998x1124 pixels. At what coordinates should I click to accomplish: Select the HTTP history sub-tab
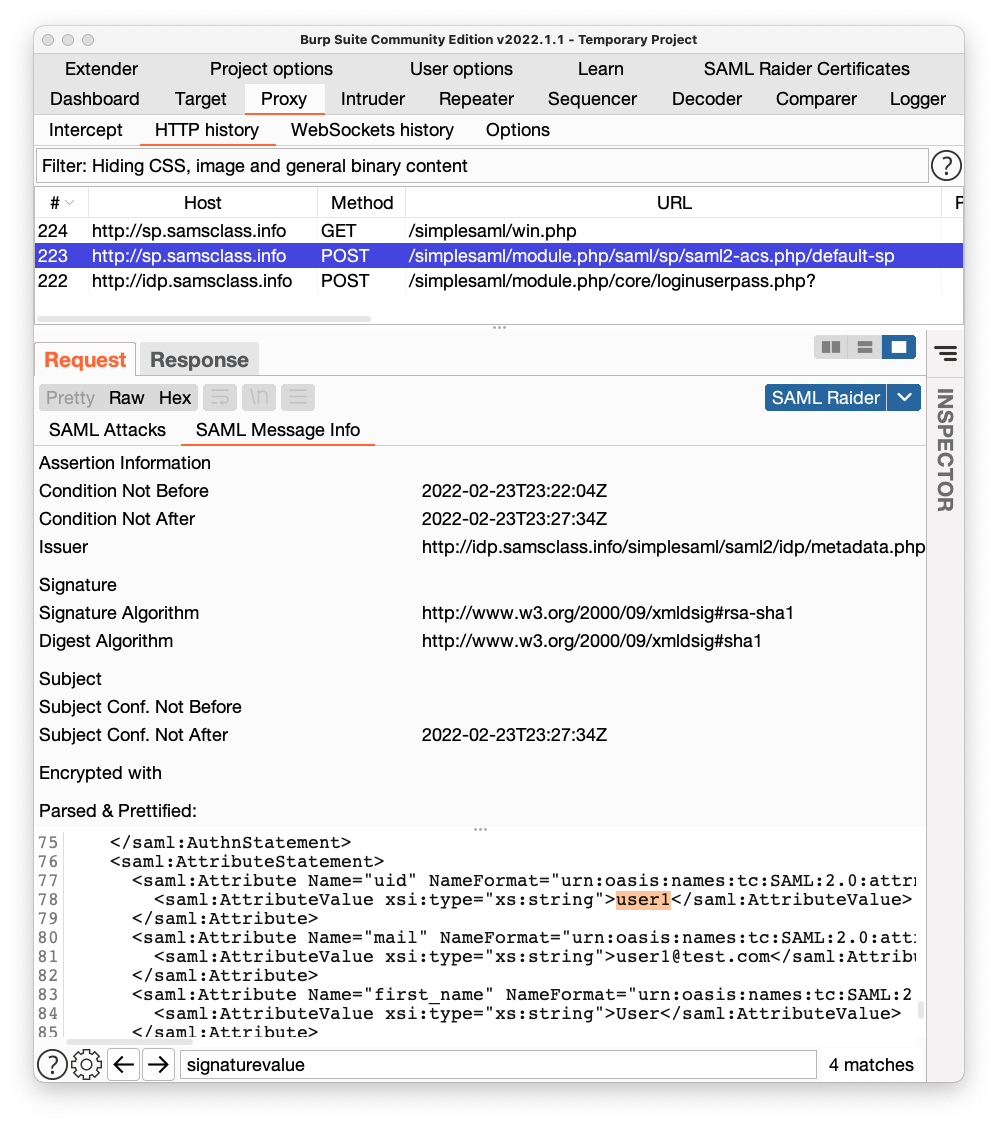[206, 130]
